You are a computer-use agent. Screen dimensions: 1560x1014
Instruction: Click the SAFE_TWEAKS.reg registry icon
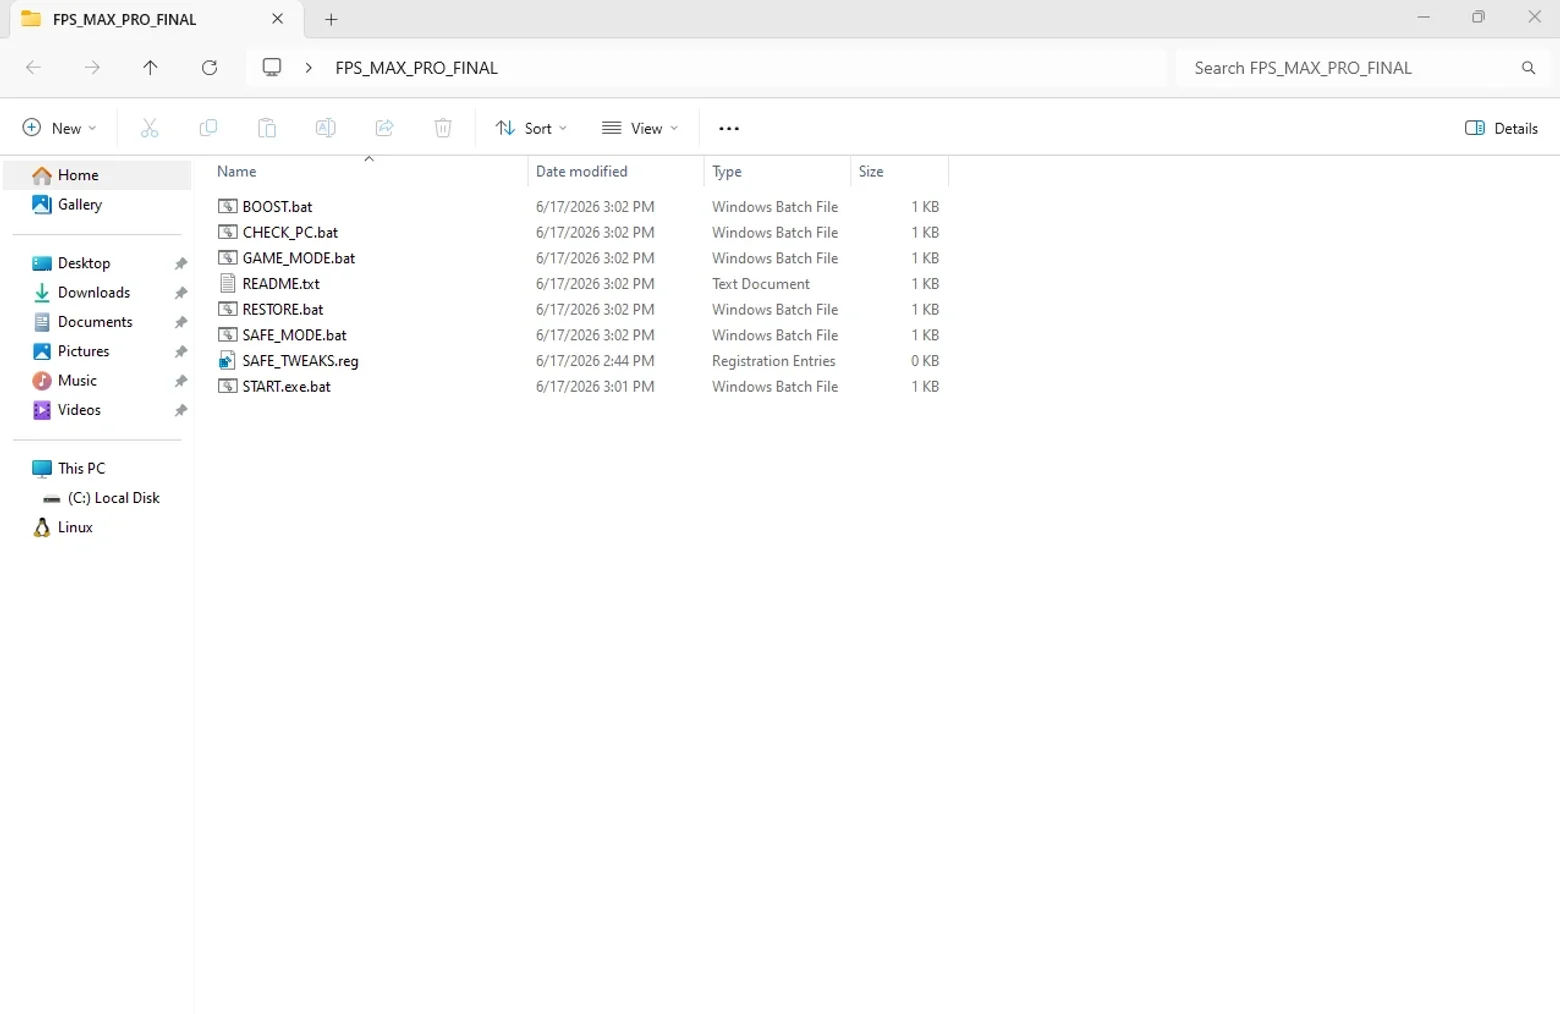coord(227,361)
